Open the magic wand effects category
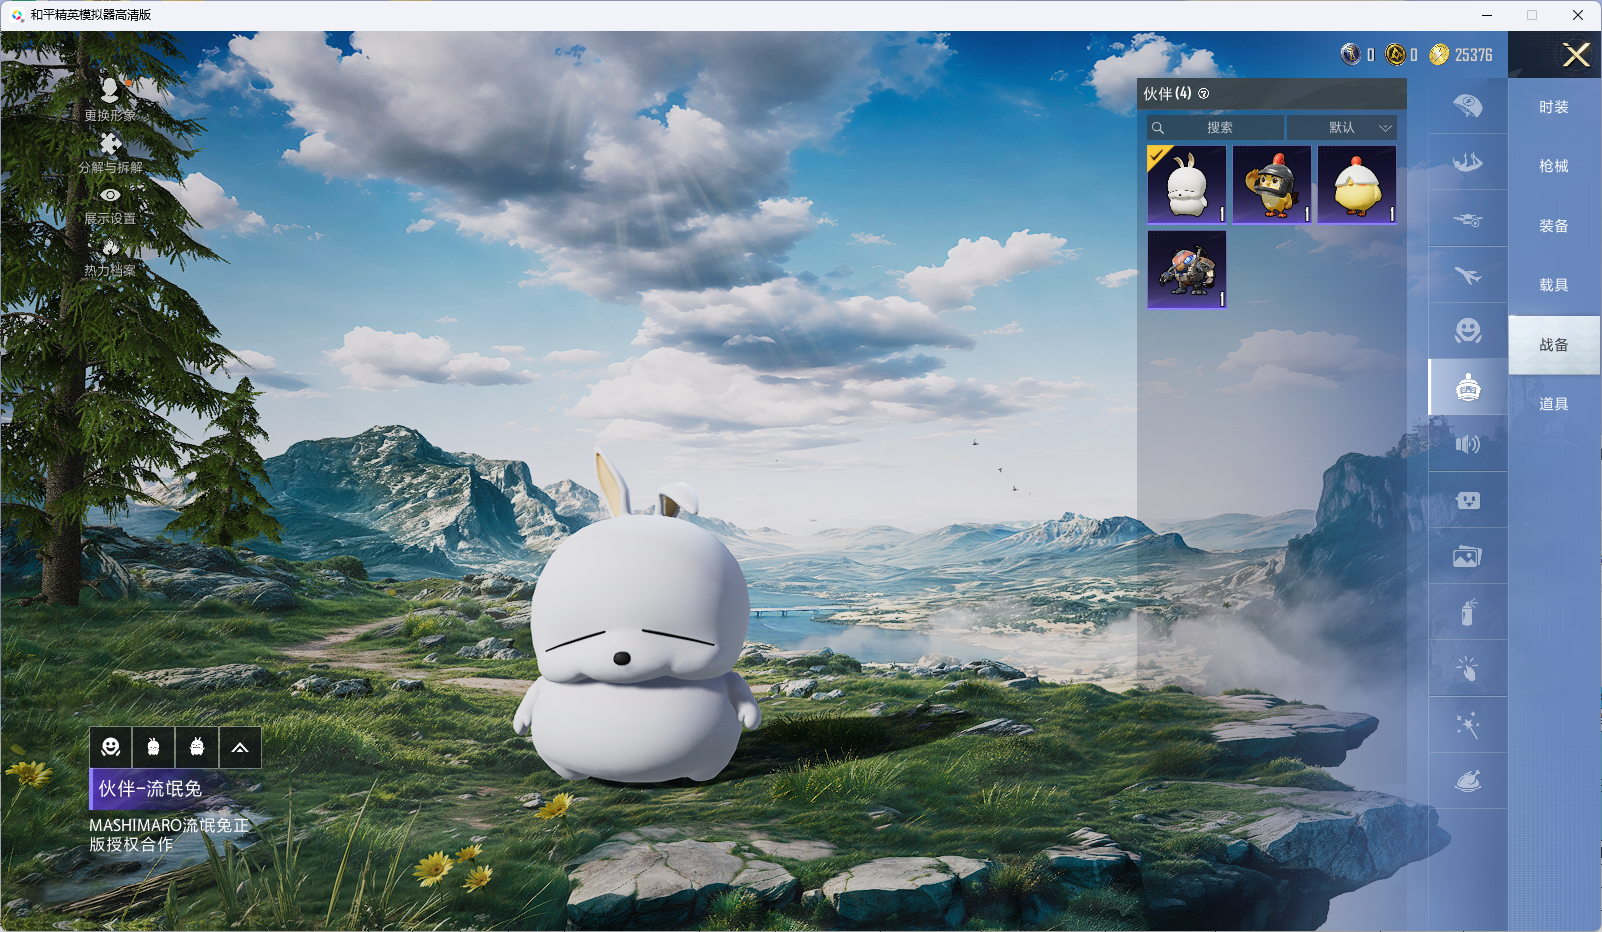Image resolution: width=1602 pixels, height=932 pixels. (1467, 725)
